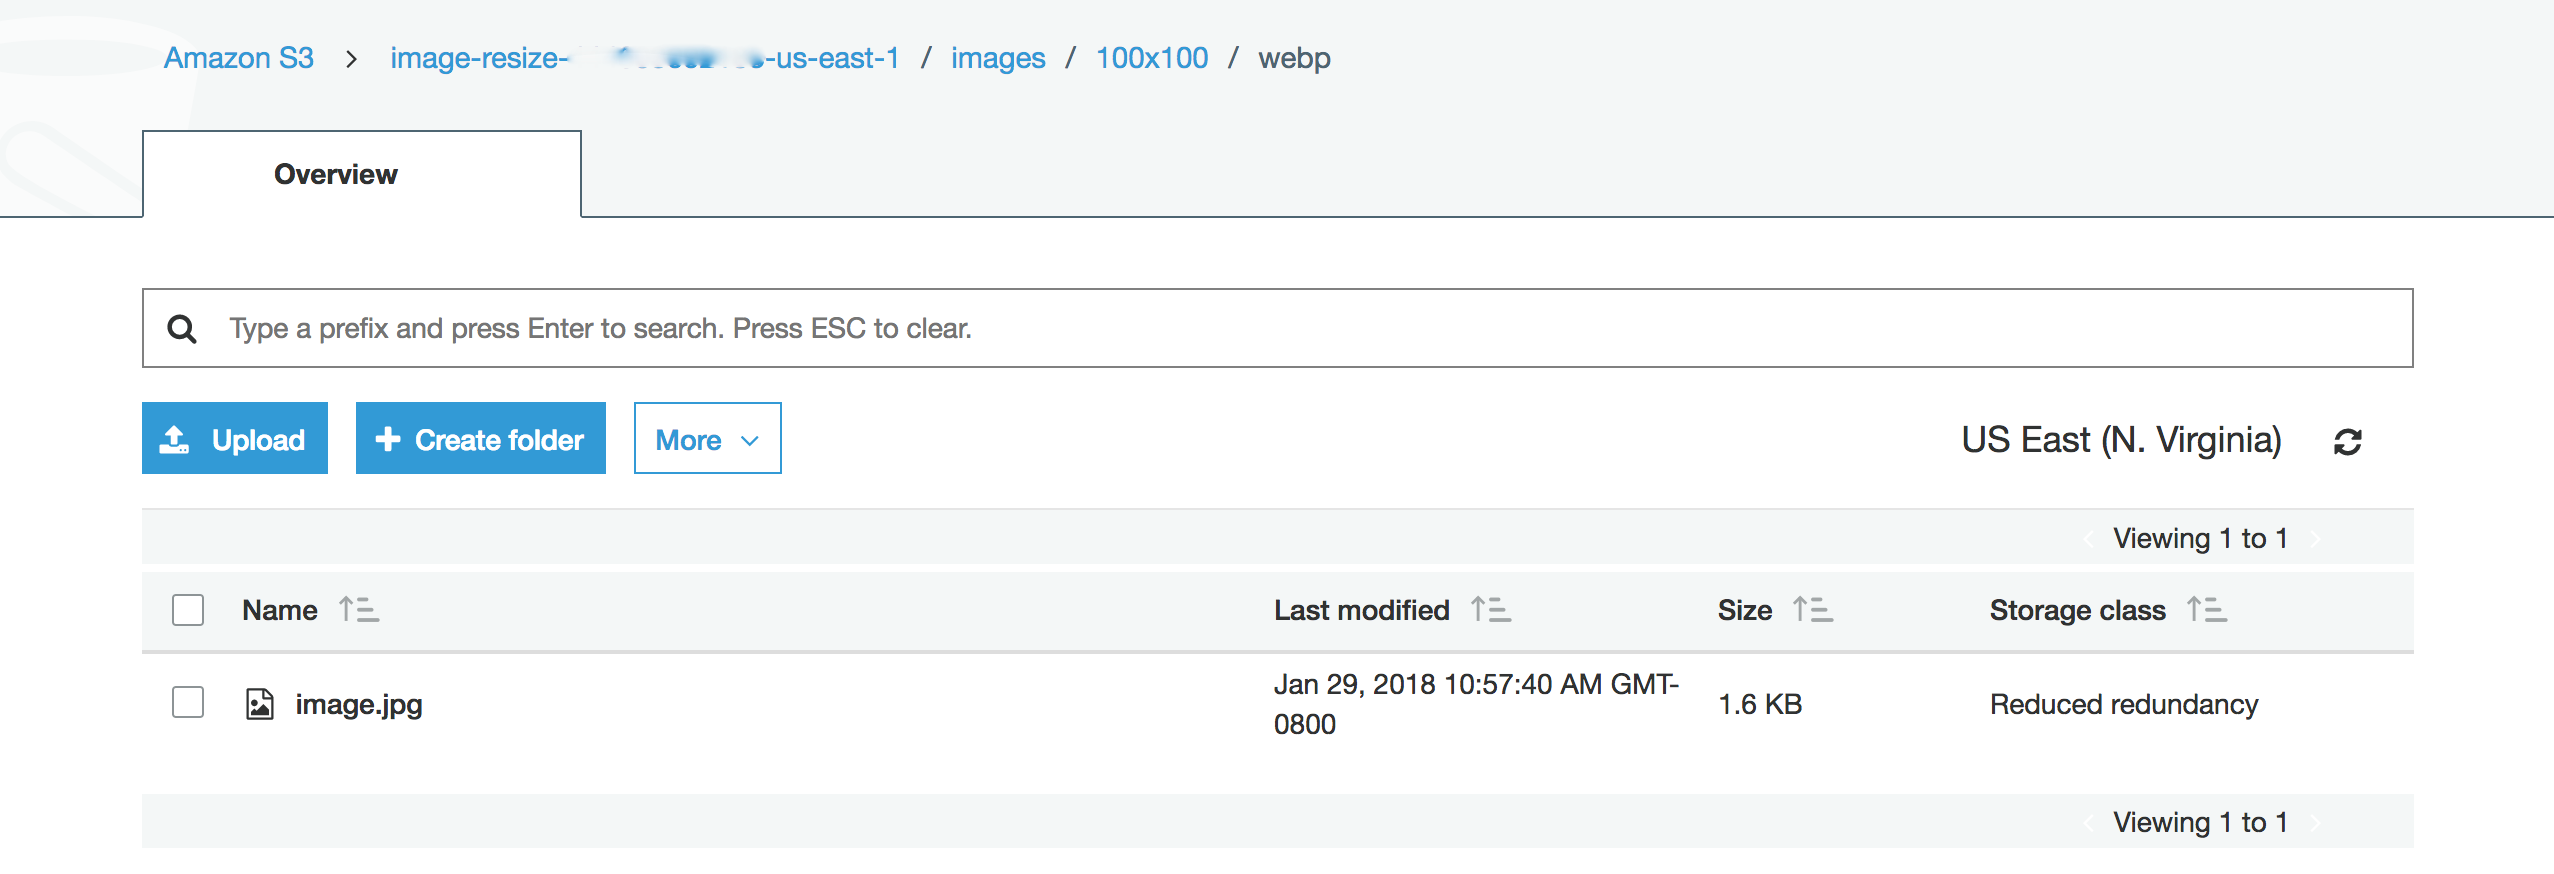Open the Amazon S3 breadcrumb link
2554x874 pixels.
point(239,58)
